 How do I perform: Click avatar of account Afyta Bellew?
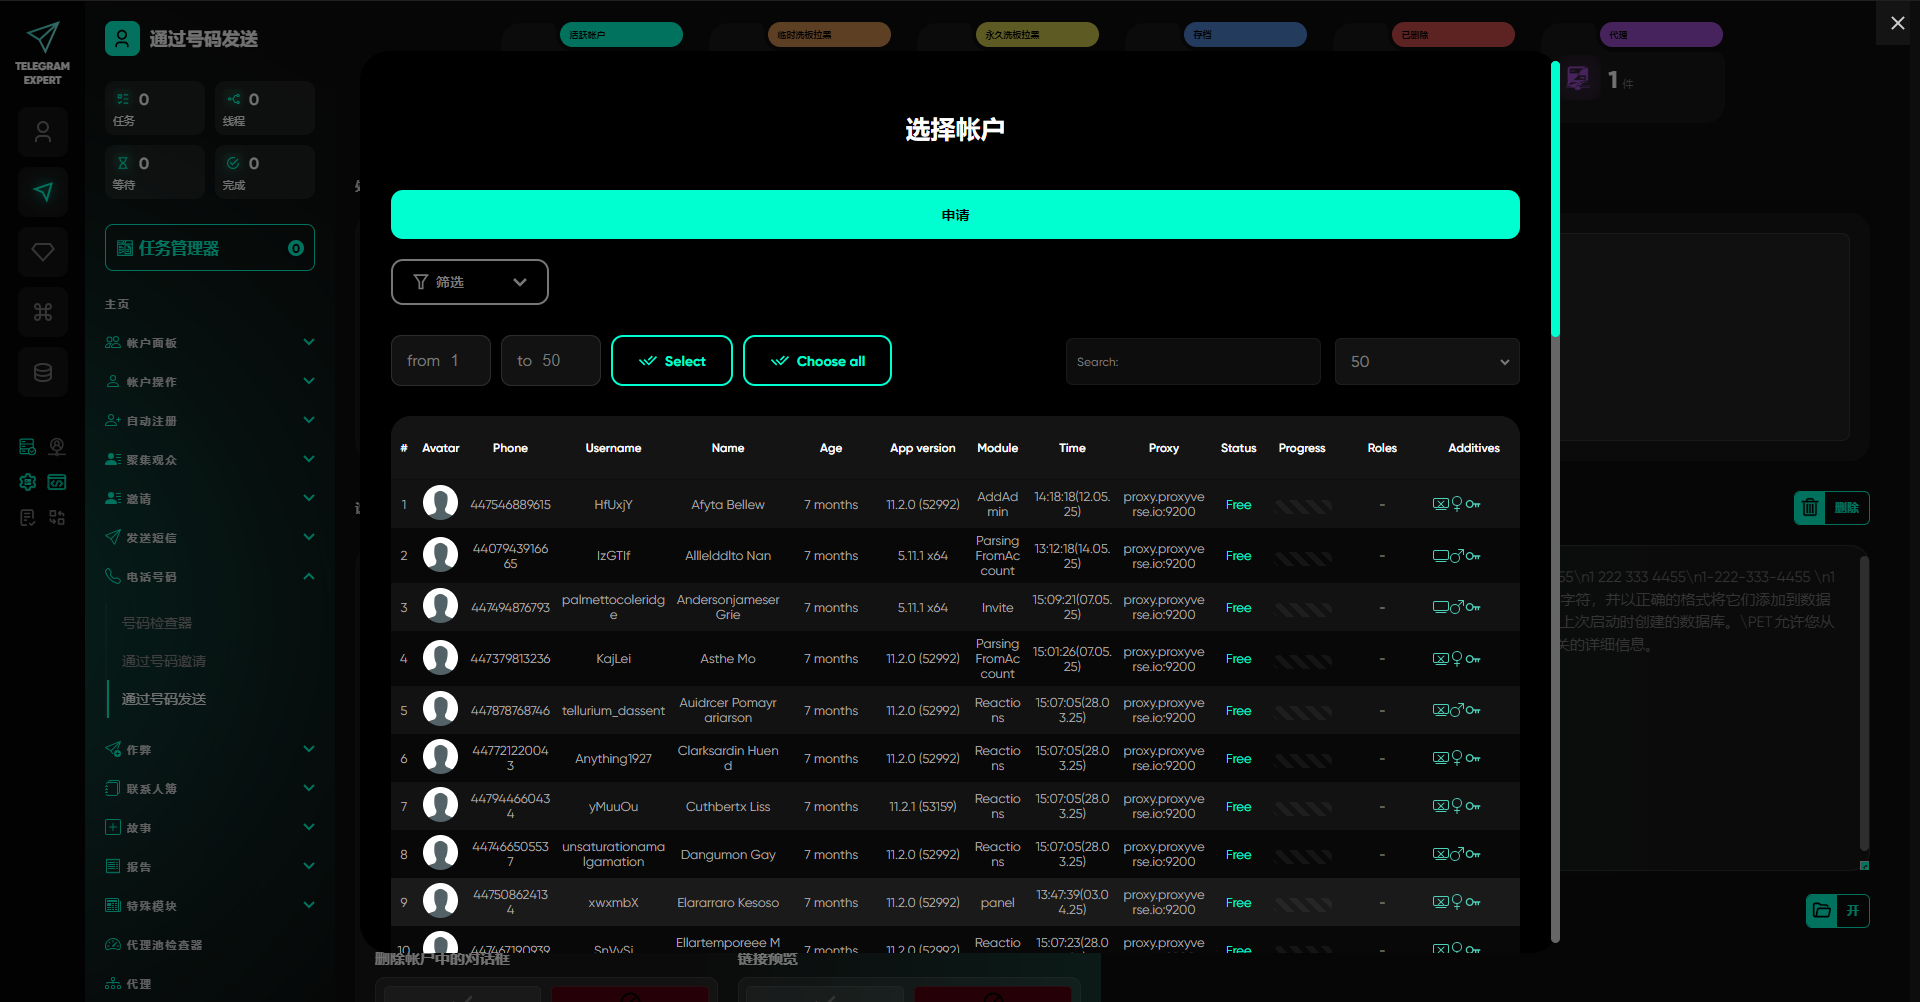(440, 503)
